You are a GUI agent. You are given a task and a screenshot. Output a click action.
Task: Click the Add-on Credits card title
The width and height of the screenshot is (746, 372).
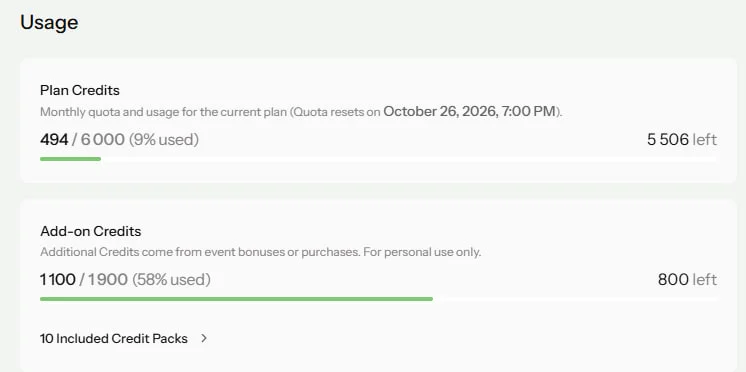90,231
